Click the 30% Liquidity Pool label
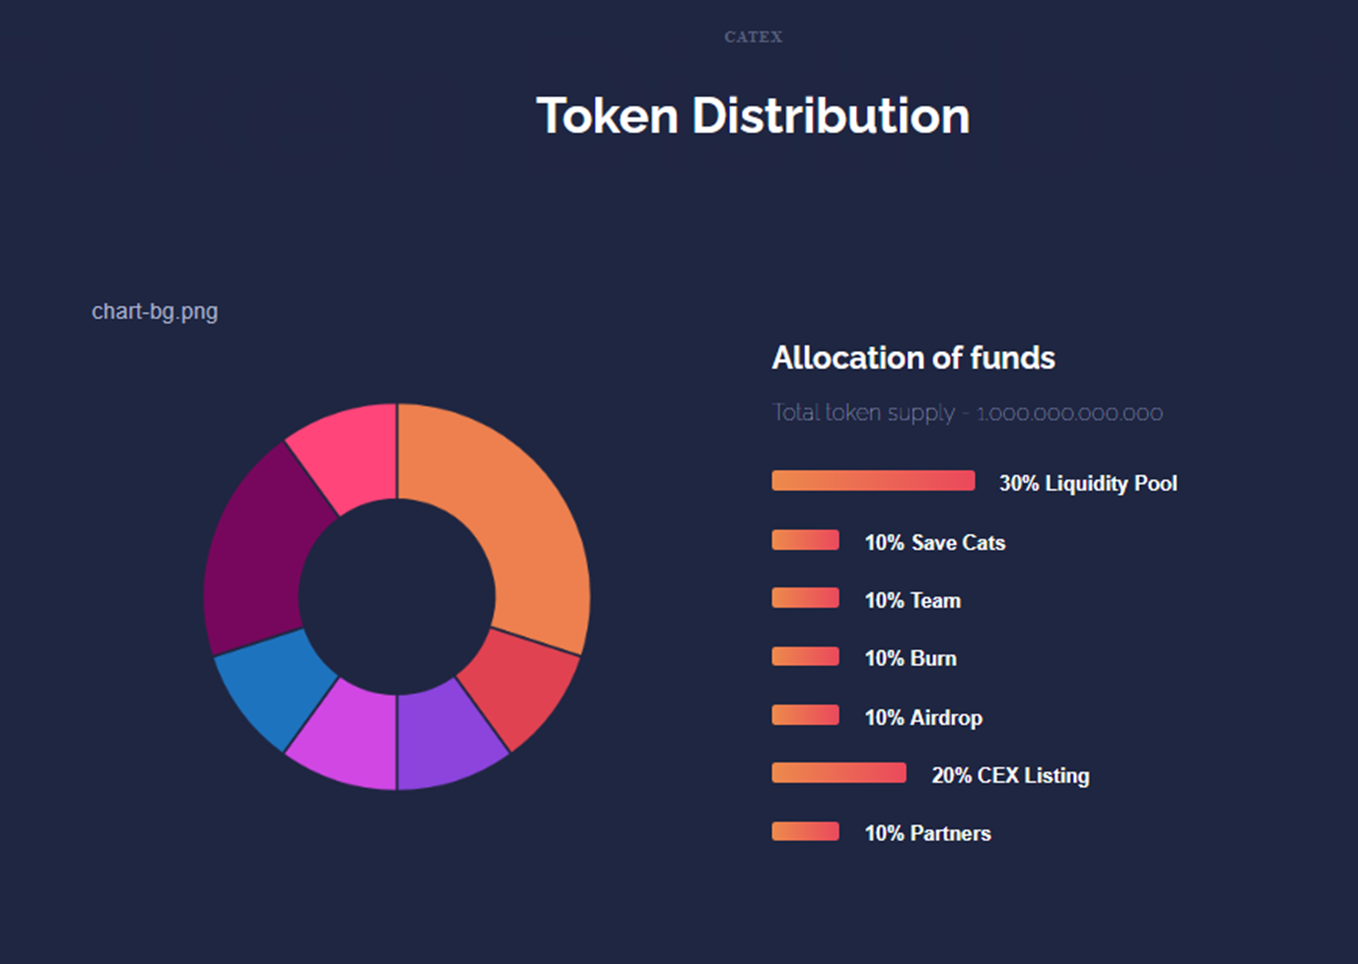Image resolution: width=1358 pixels, height=964 pixels. coord(1088,483)
